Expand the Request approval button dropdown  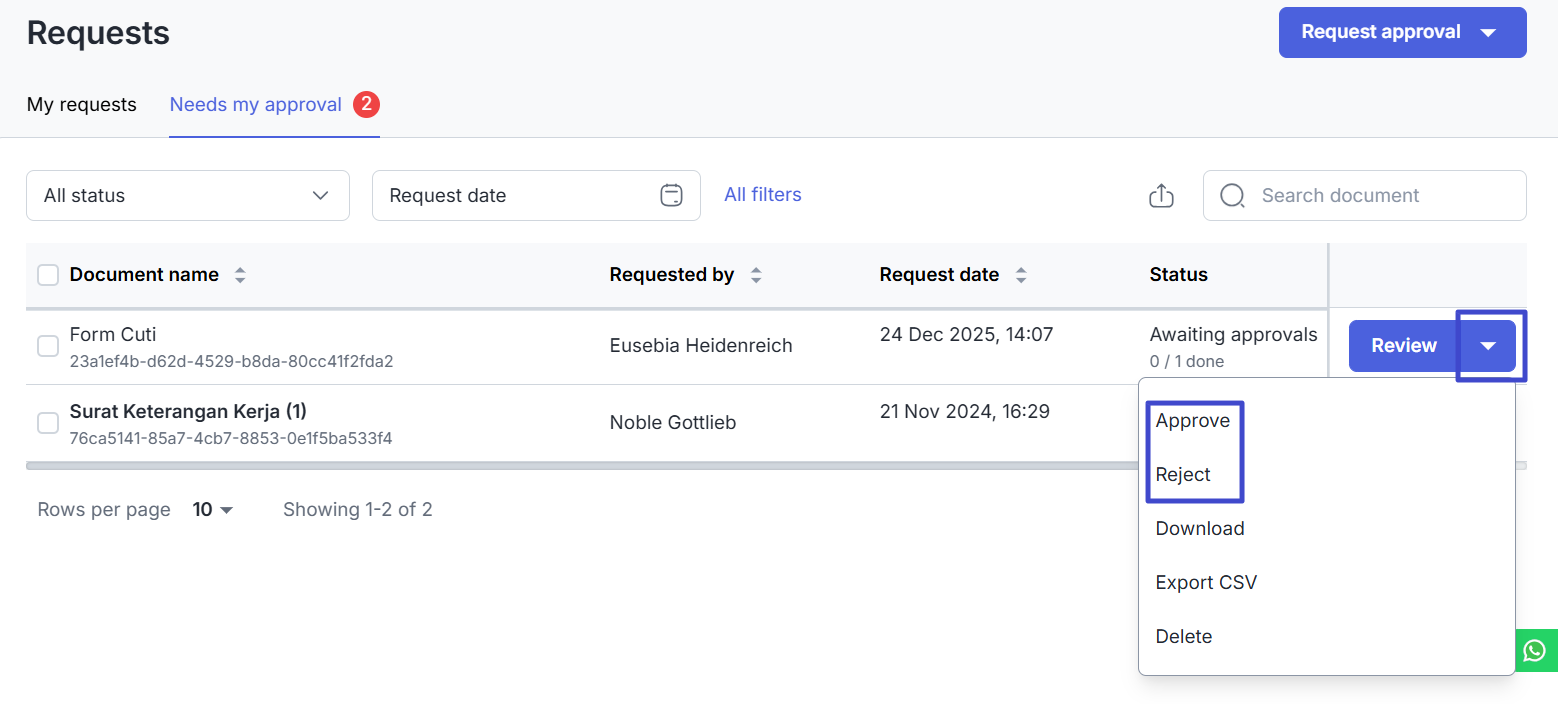coord(1488,33)
